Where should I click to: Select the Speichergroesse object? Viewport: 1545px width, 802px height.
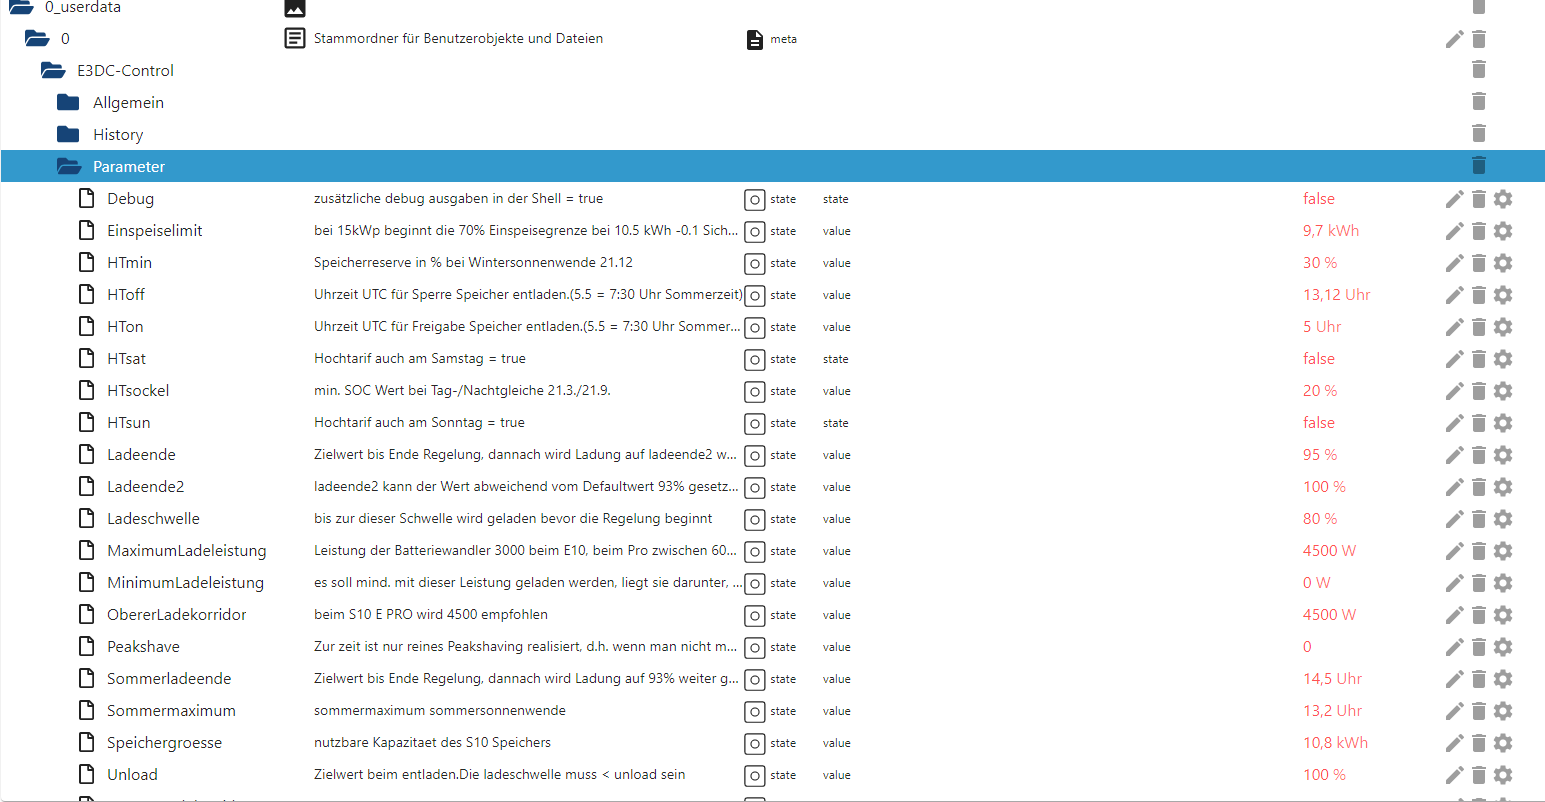[773, 743]
